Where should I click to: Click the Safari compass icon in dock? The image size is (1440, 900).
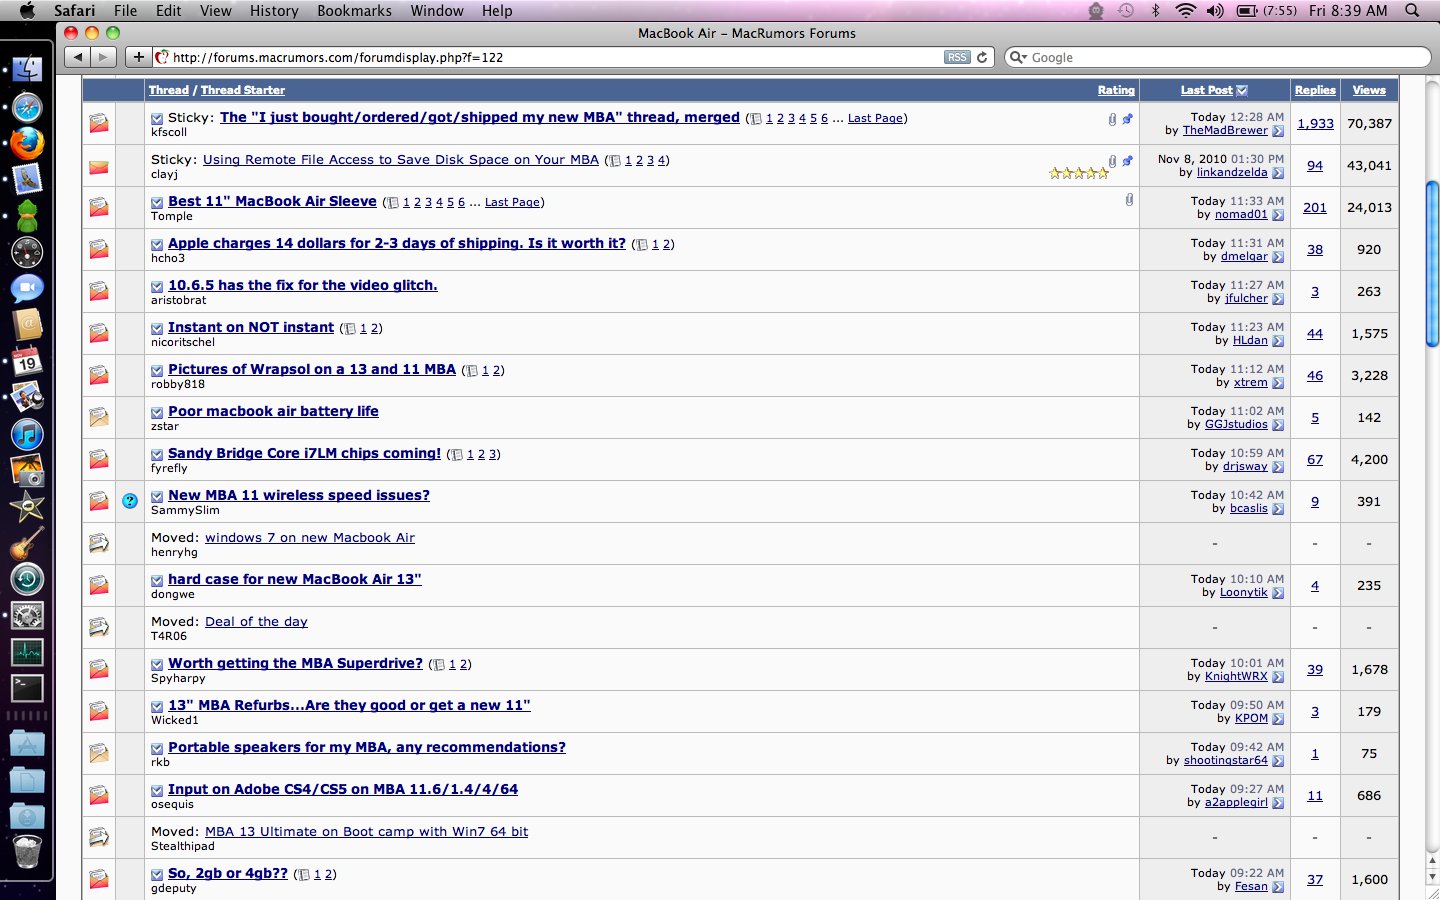(x=27, y=107)
